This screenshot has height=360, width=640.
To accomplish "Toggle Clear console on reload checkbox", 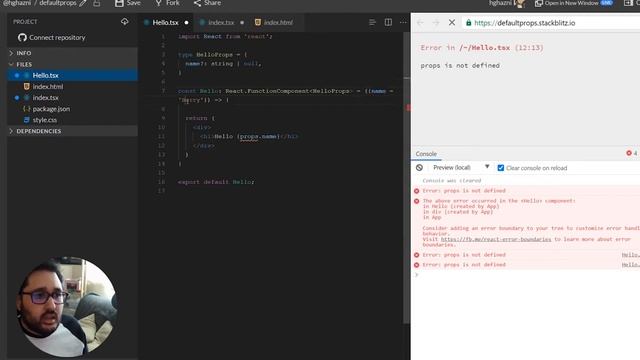I will 501,168.
